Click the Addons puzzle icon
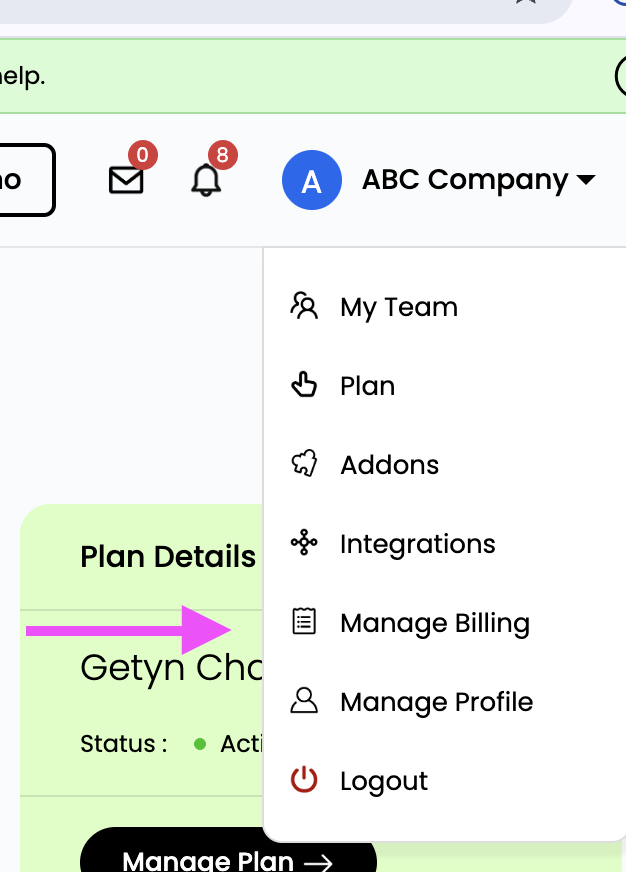This screenshot has height=872, width=626. pos(304,464)
